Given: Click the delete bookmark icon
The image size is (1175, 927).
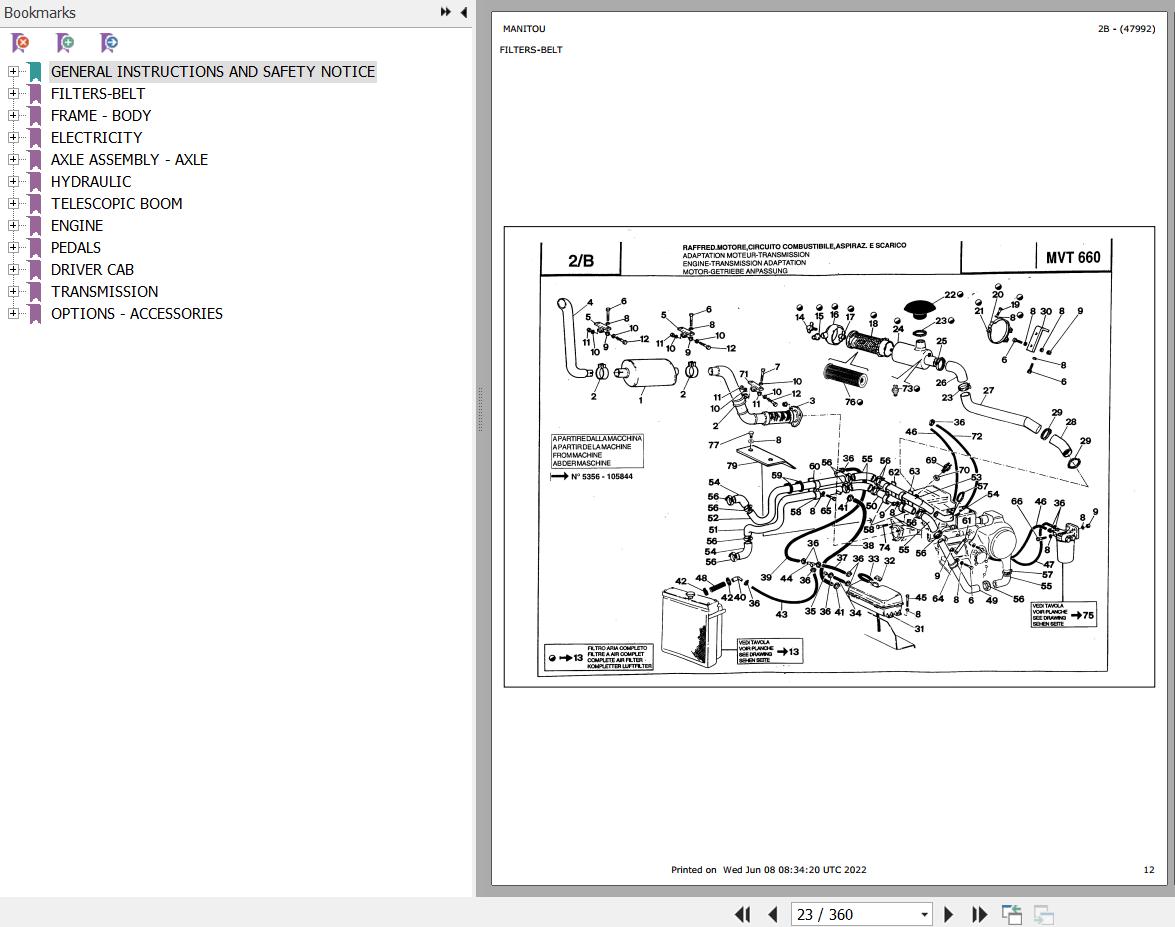Looking at the screenshot, I should [20, 43].
